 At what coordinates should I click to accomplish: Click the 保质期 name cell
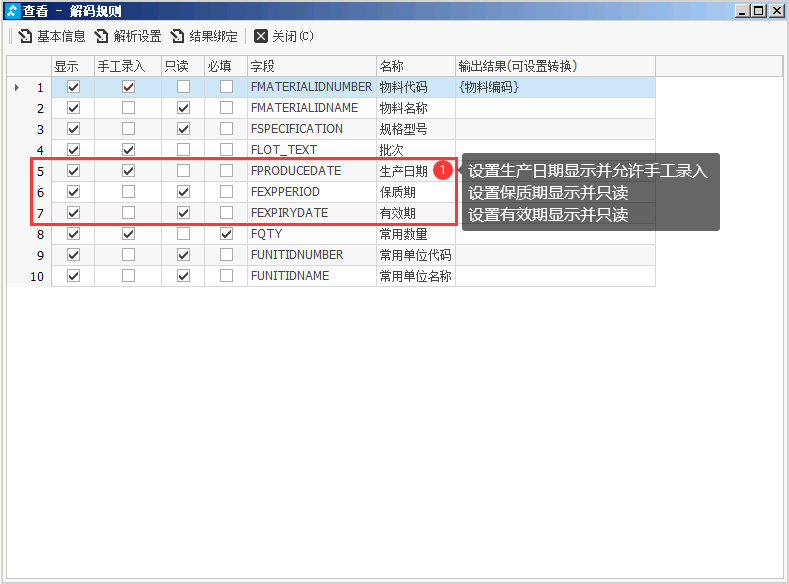click(x=416, y=192)
